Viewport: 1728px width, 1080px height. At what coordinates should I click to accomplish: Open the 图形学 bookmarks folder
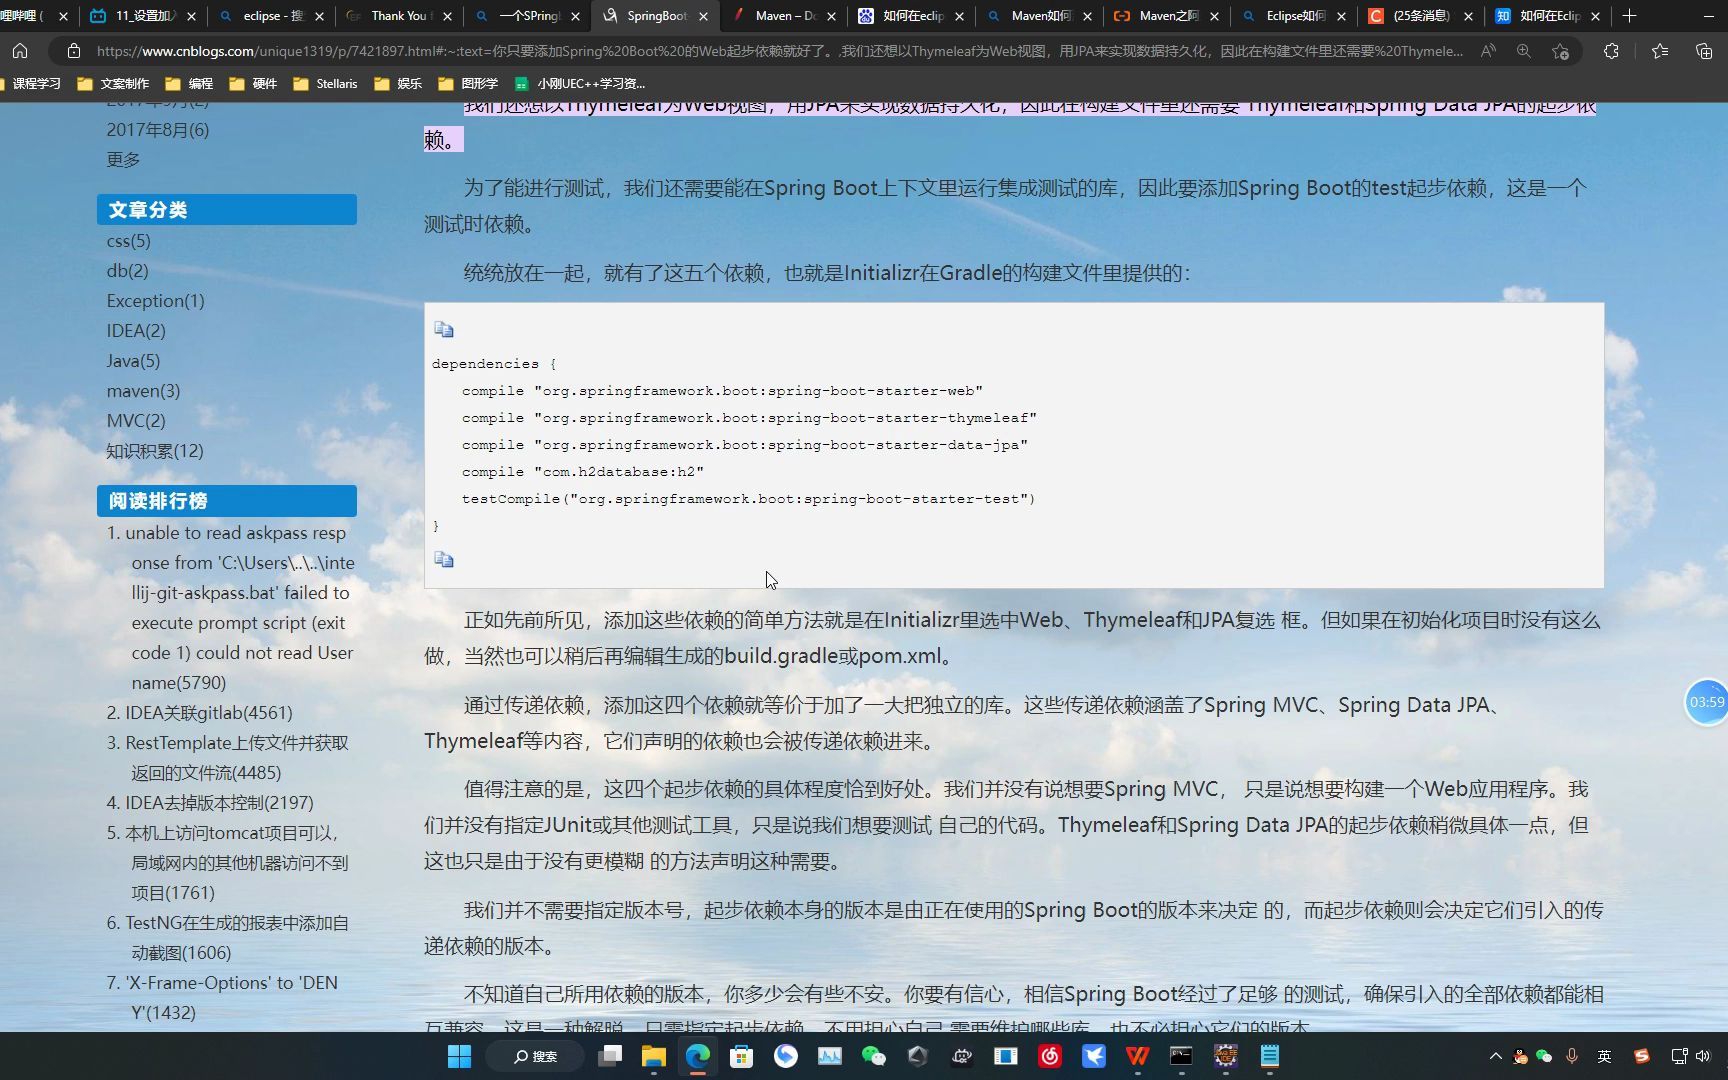pos(468,84)
